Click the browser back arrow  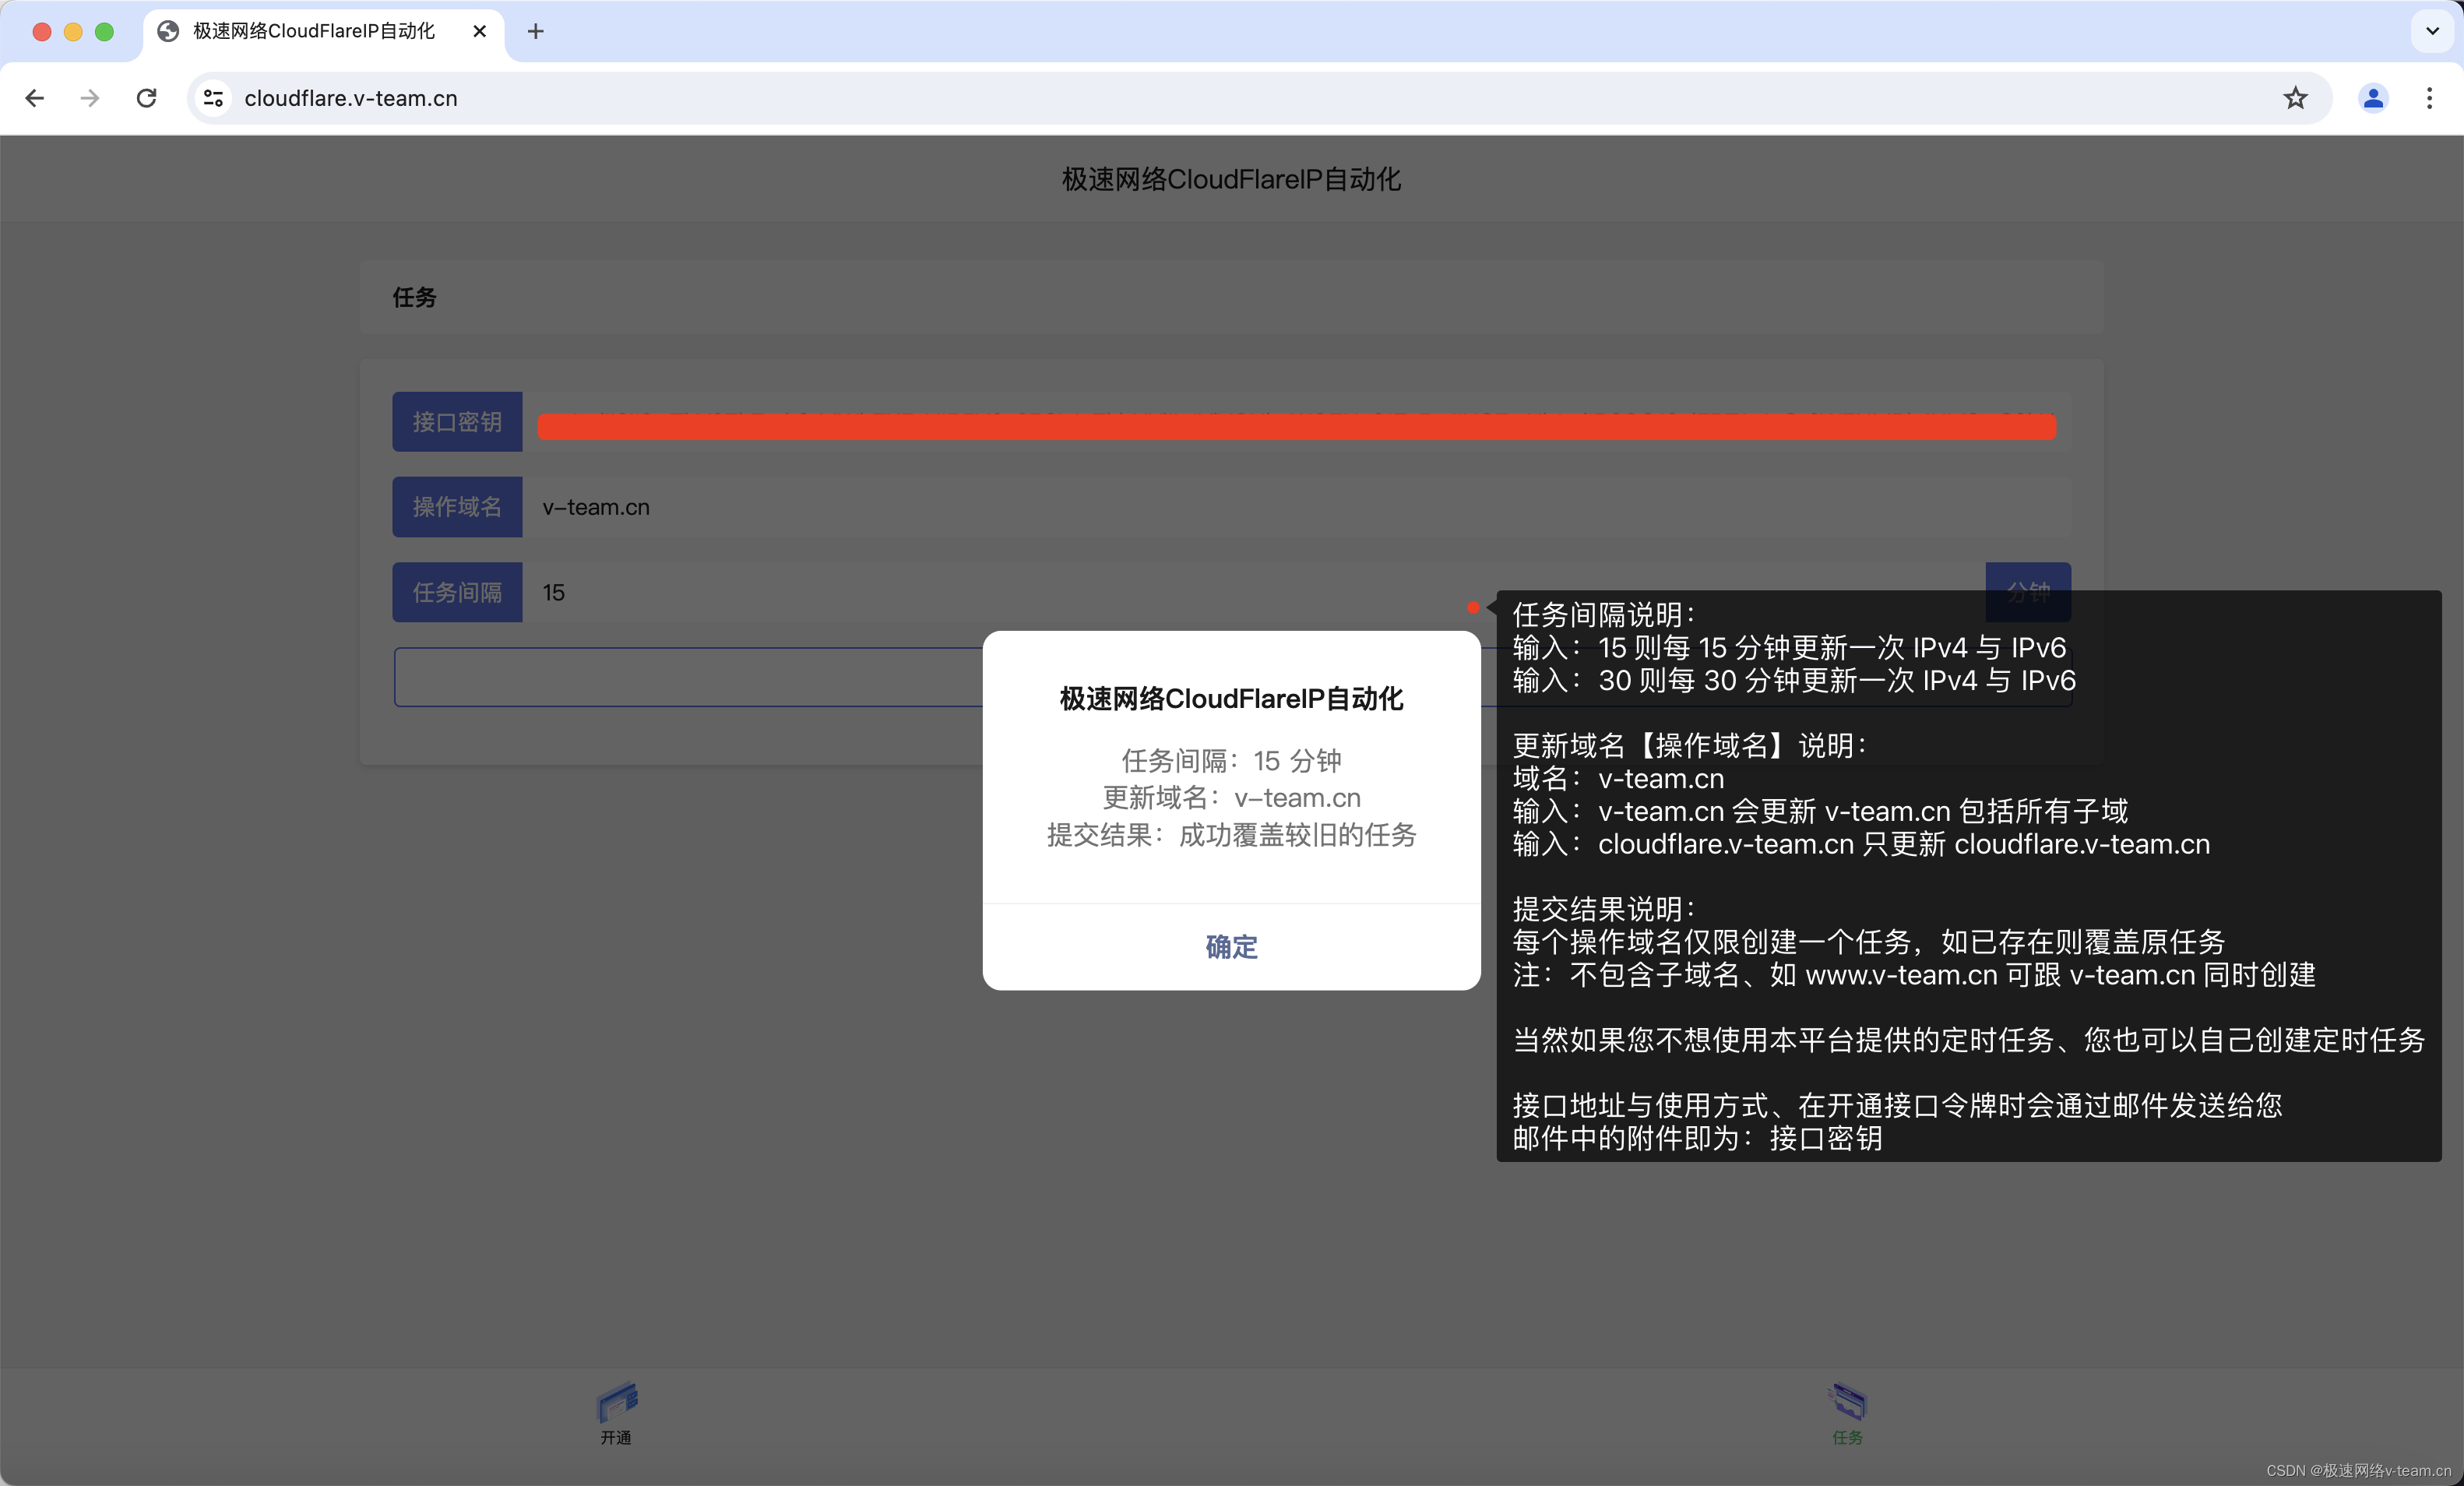[x=35, y=98]
